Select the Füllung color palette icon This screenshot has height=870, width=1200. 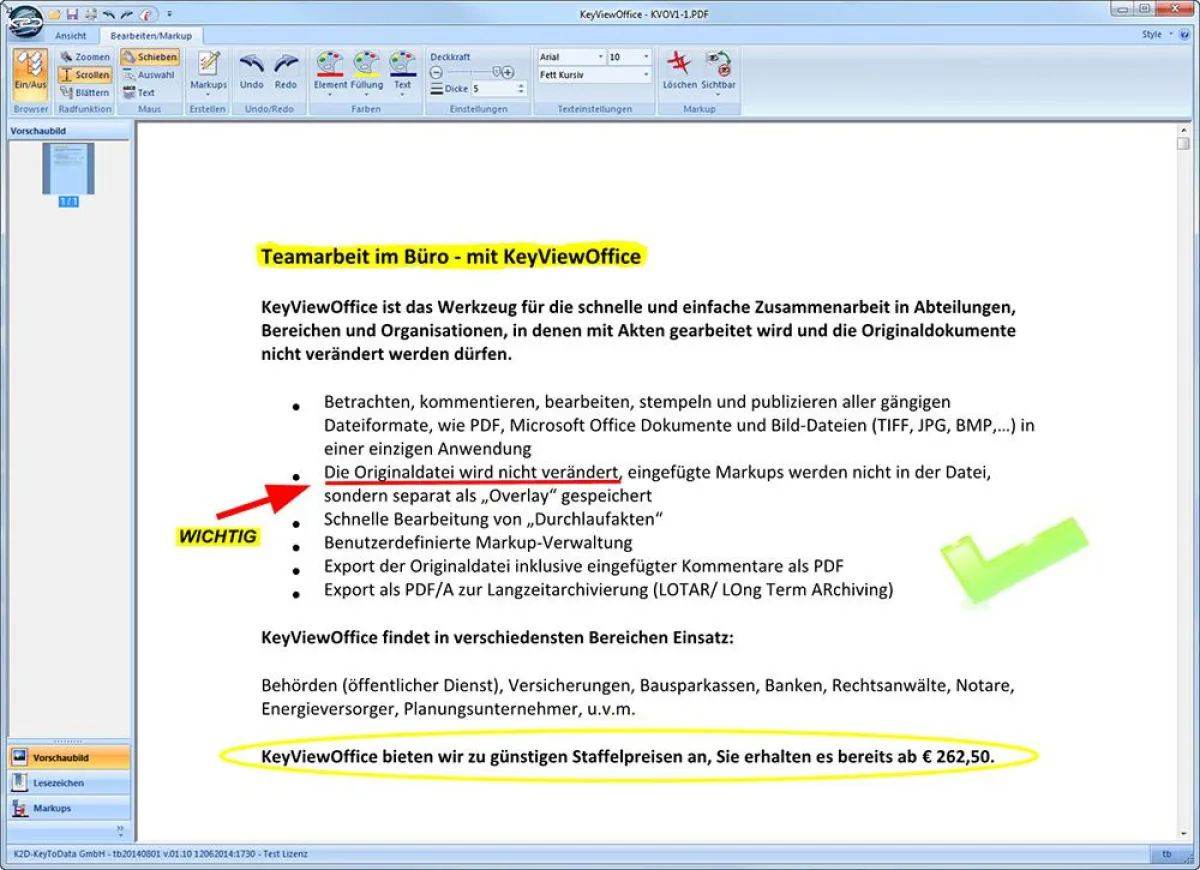click(x=367, y=63)
